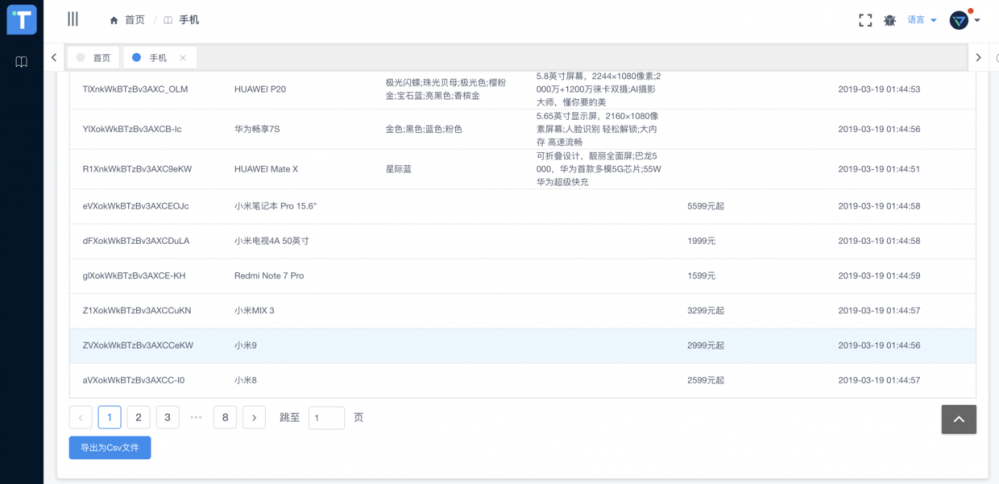Screen dimensions: 999x484
Task: Click ID eVXokWkBTzBv3AXCEOJc
Action: tap(136, 206)
